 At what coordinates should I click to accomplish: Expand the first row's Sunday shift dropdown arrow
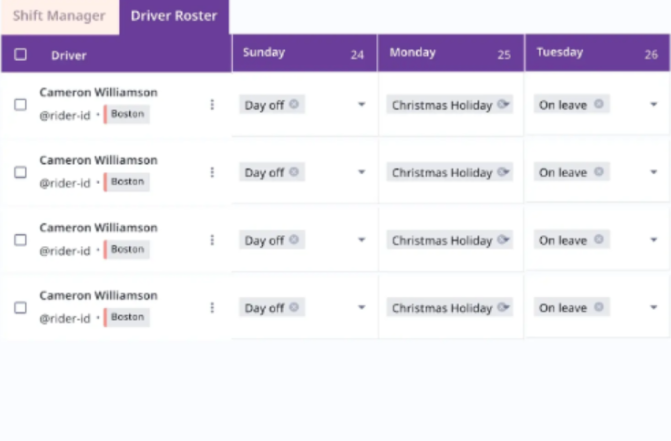(361, 104)
